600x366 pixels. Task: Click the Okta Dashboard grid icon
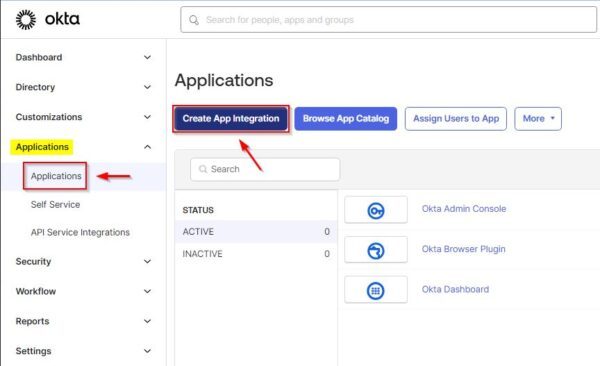[x=375, y=291]
